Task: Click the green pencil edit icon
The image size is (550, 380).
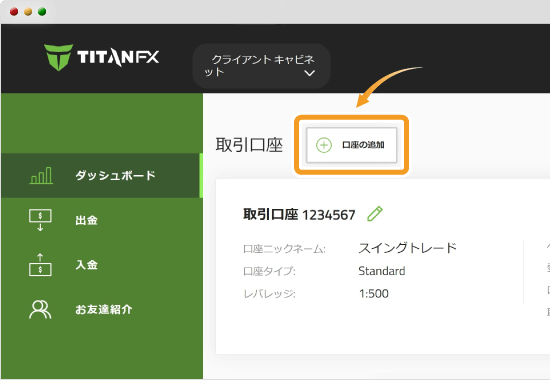Action: (x=375, y=214)
